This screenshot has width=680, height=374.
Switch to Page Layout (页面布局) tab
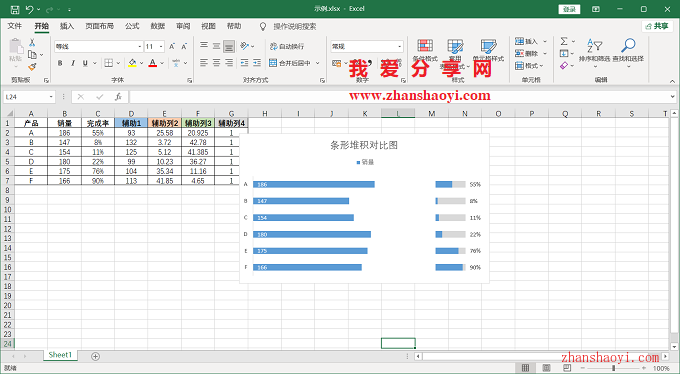click(99, 26)
